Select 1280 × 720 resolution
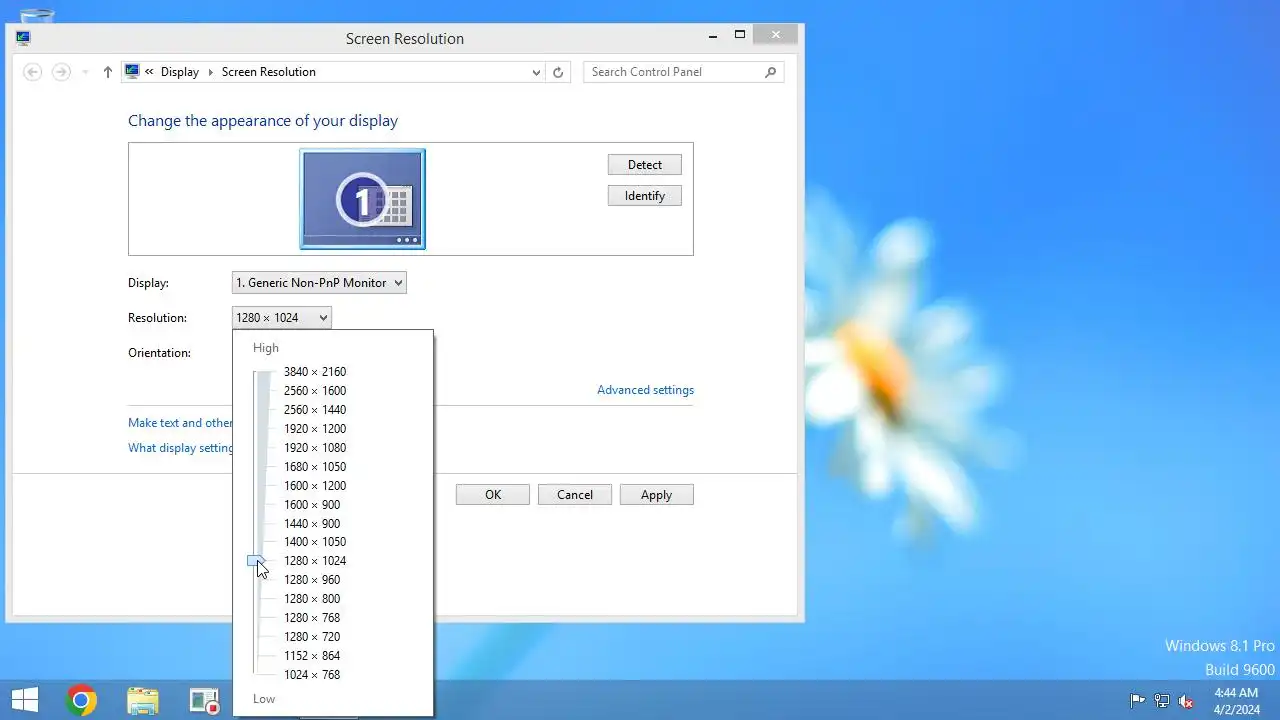Viewport: 1280px width, 720px height. coord(312,637)
